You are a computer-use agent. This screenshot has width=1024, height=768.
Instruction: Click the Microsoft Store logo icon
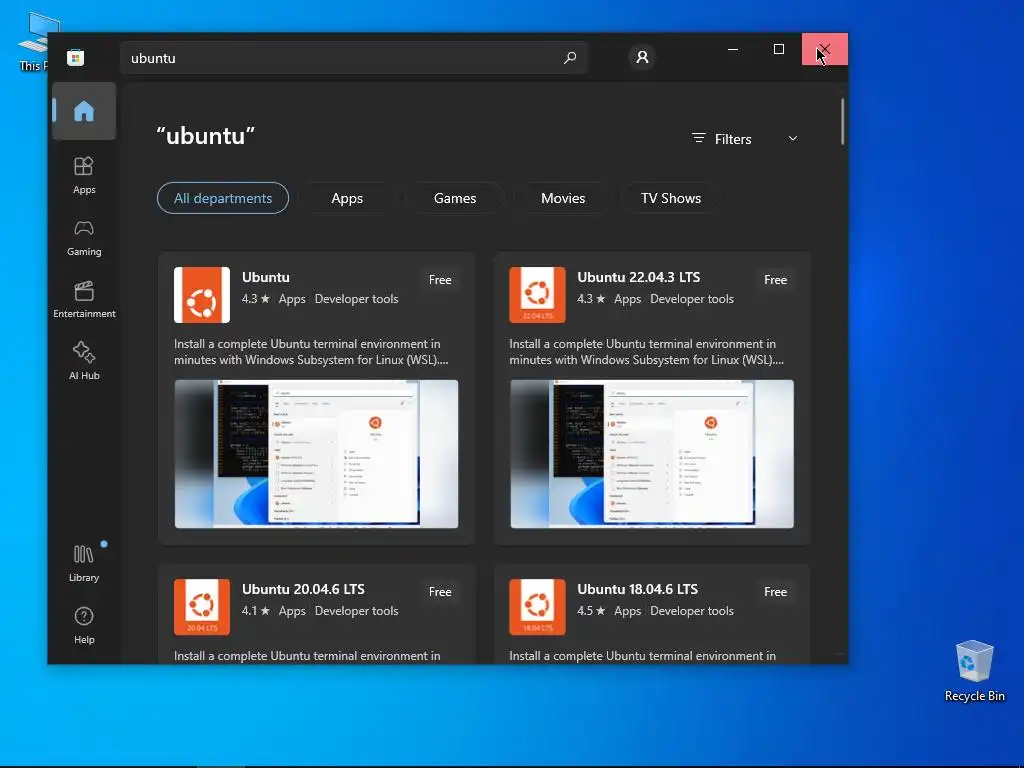point(76,57)
